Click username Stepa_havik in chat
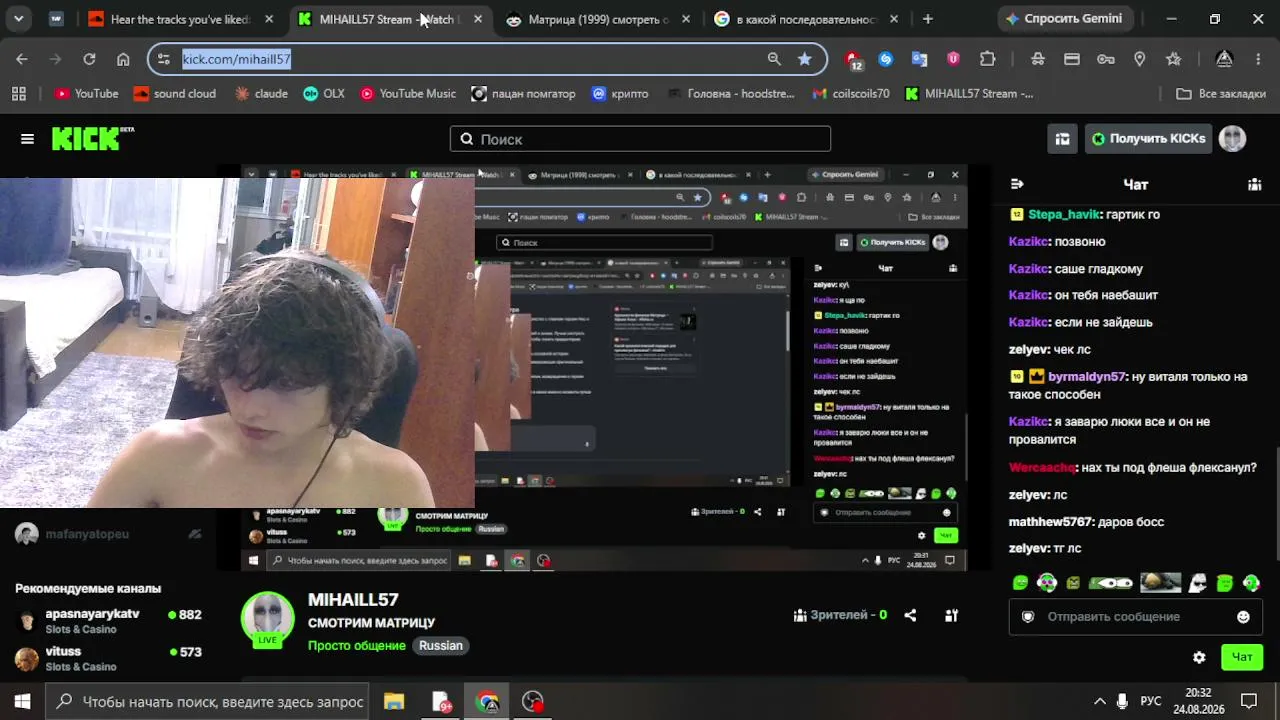Image resolution: width=1280 pixels, height=720 pixels. (x=1064, y=215)
